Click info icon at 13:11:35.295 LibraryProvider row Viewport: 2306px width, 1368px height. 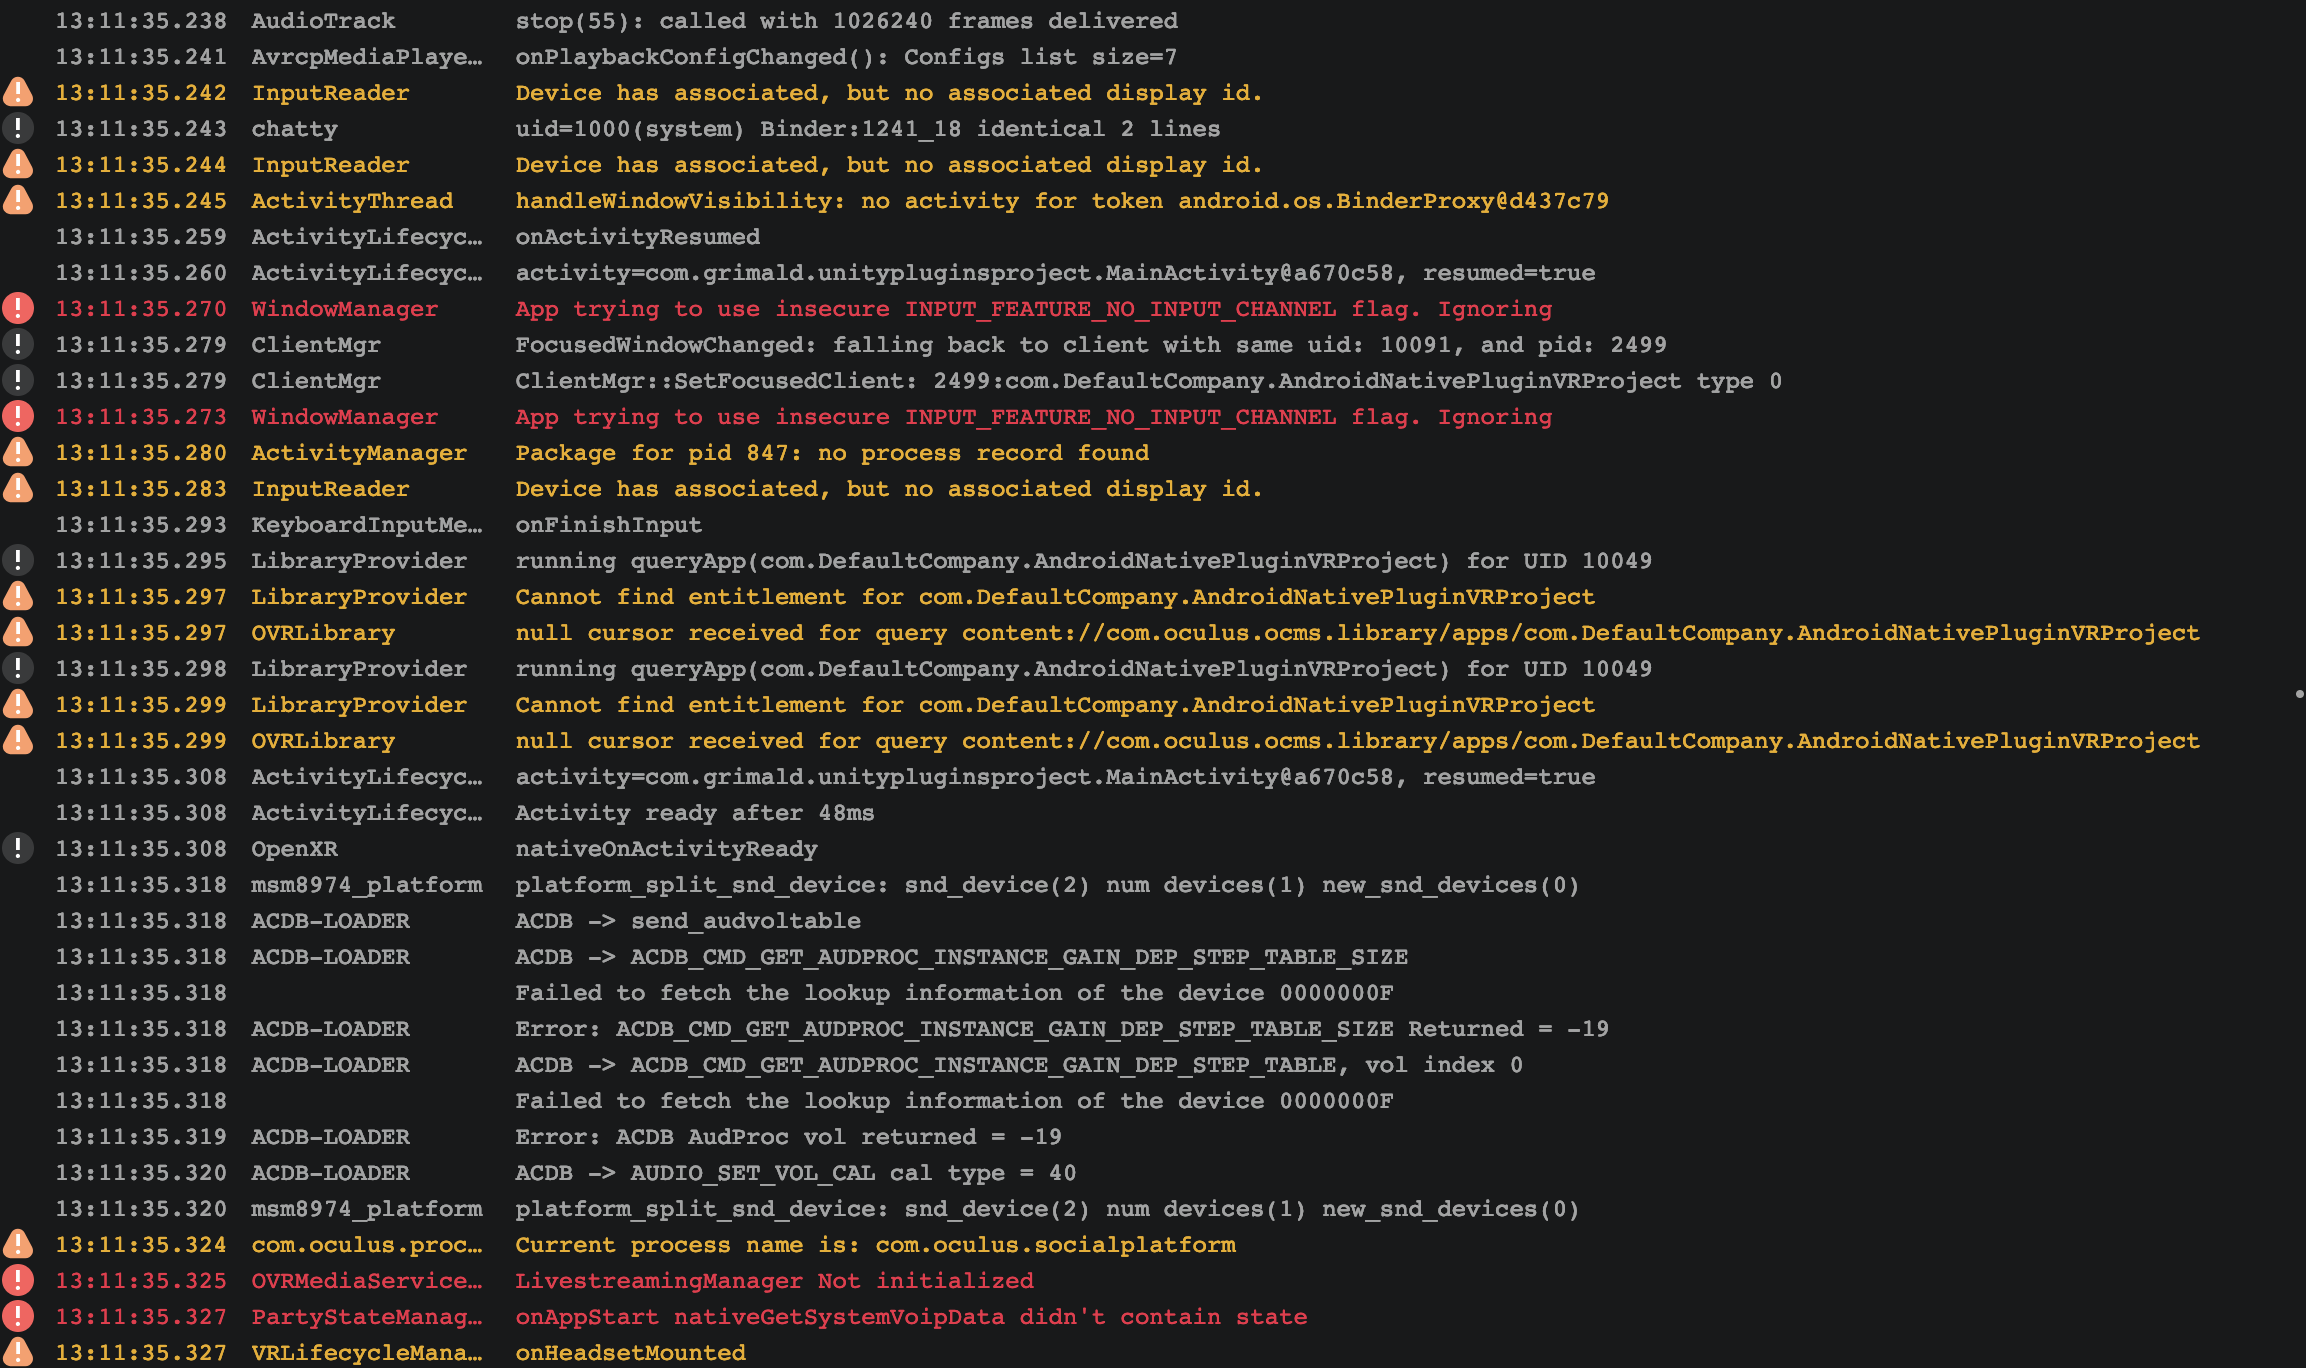[x=17, y=561]
